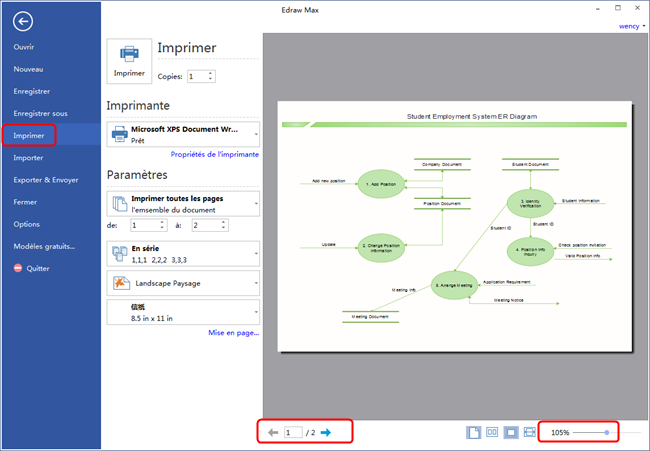Select single page view icon
This screenshot has height=451, width=650.
(473, 432)
